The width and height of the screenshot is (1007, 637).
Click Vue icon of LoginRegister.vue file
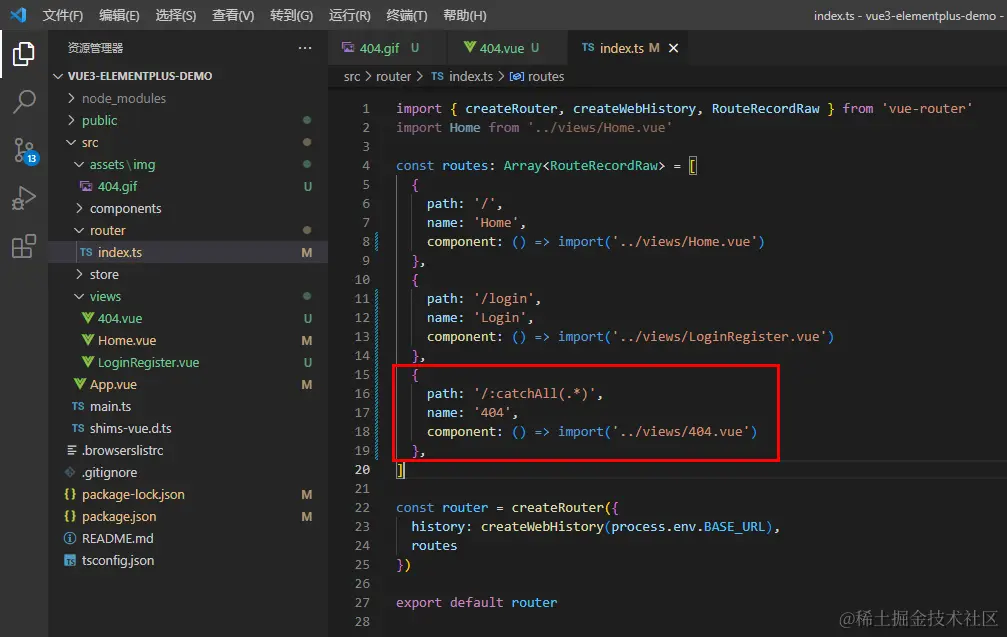88,362
